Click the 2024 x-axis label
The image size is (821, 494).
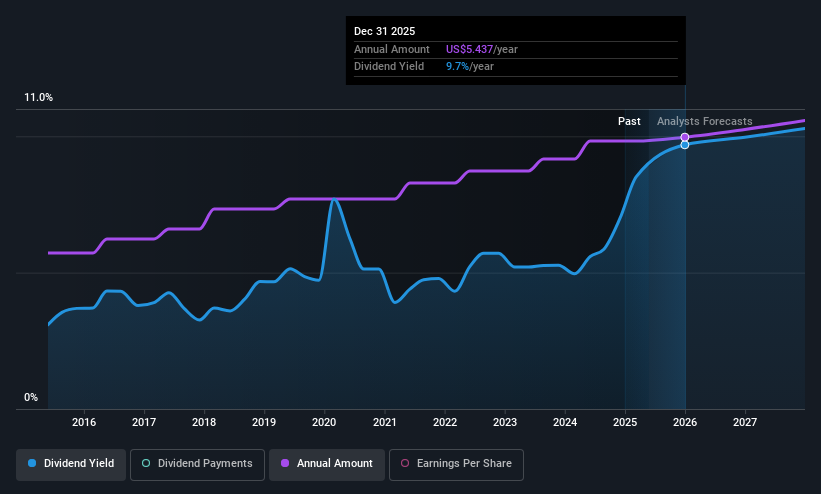pyautogui.click(x=565, y=422)
